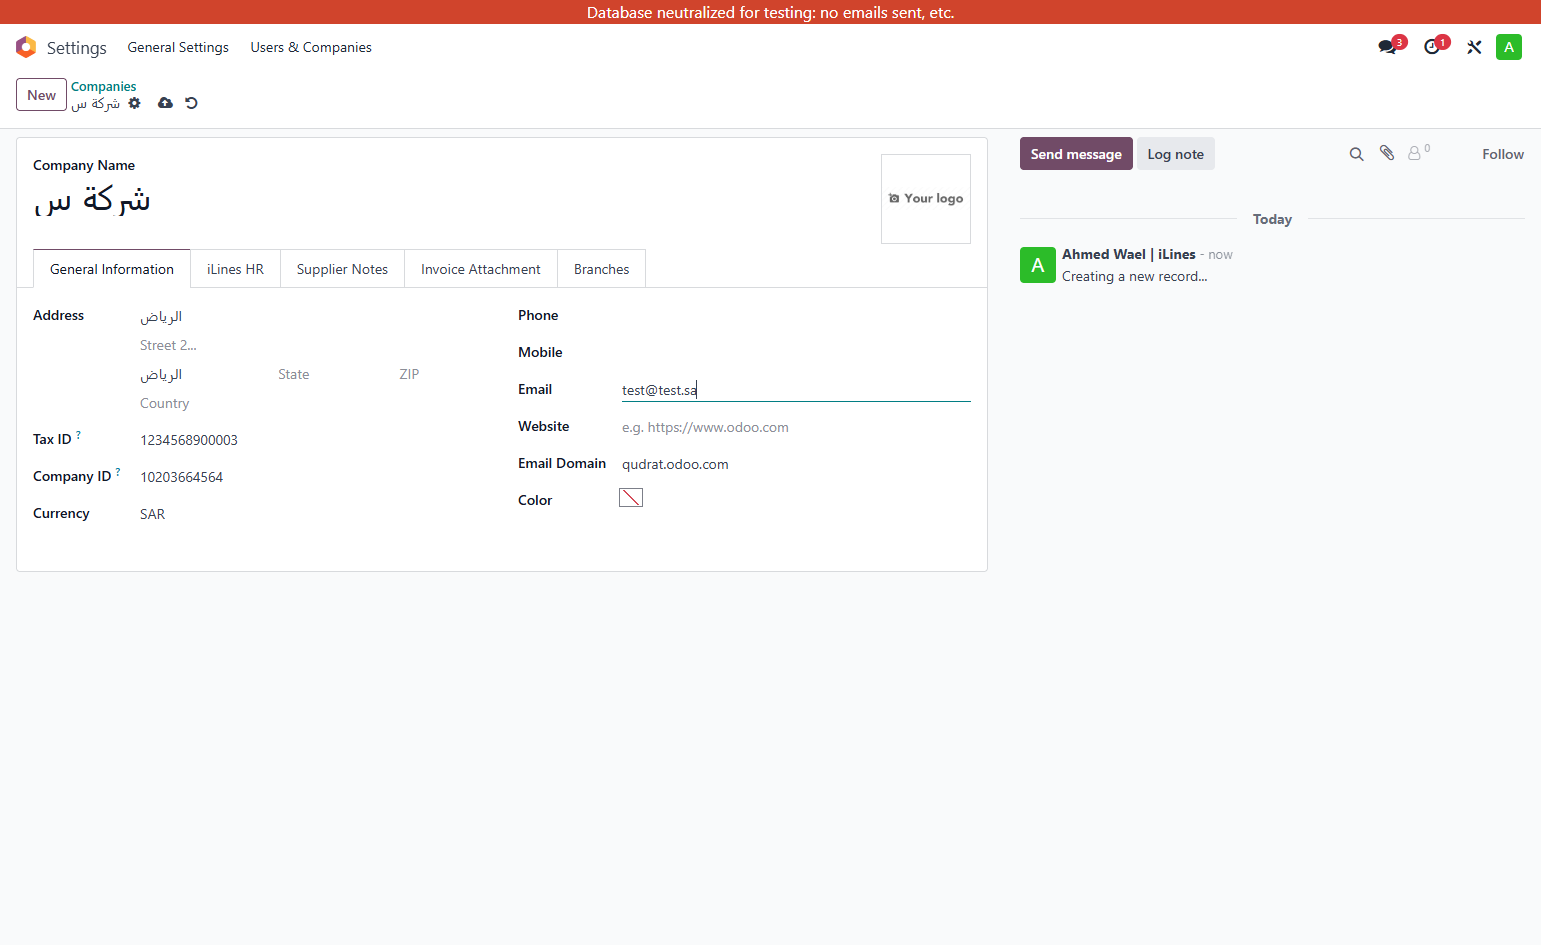The height and width of the screenshot is (945, 1541).
Task: Switch to the Branches tab
Action: click(602, 269)
